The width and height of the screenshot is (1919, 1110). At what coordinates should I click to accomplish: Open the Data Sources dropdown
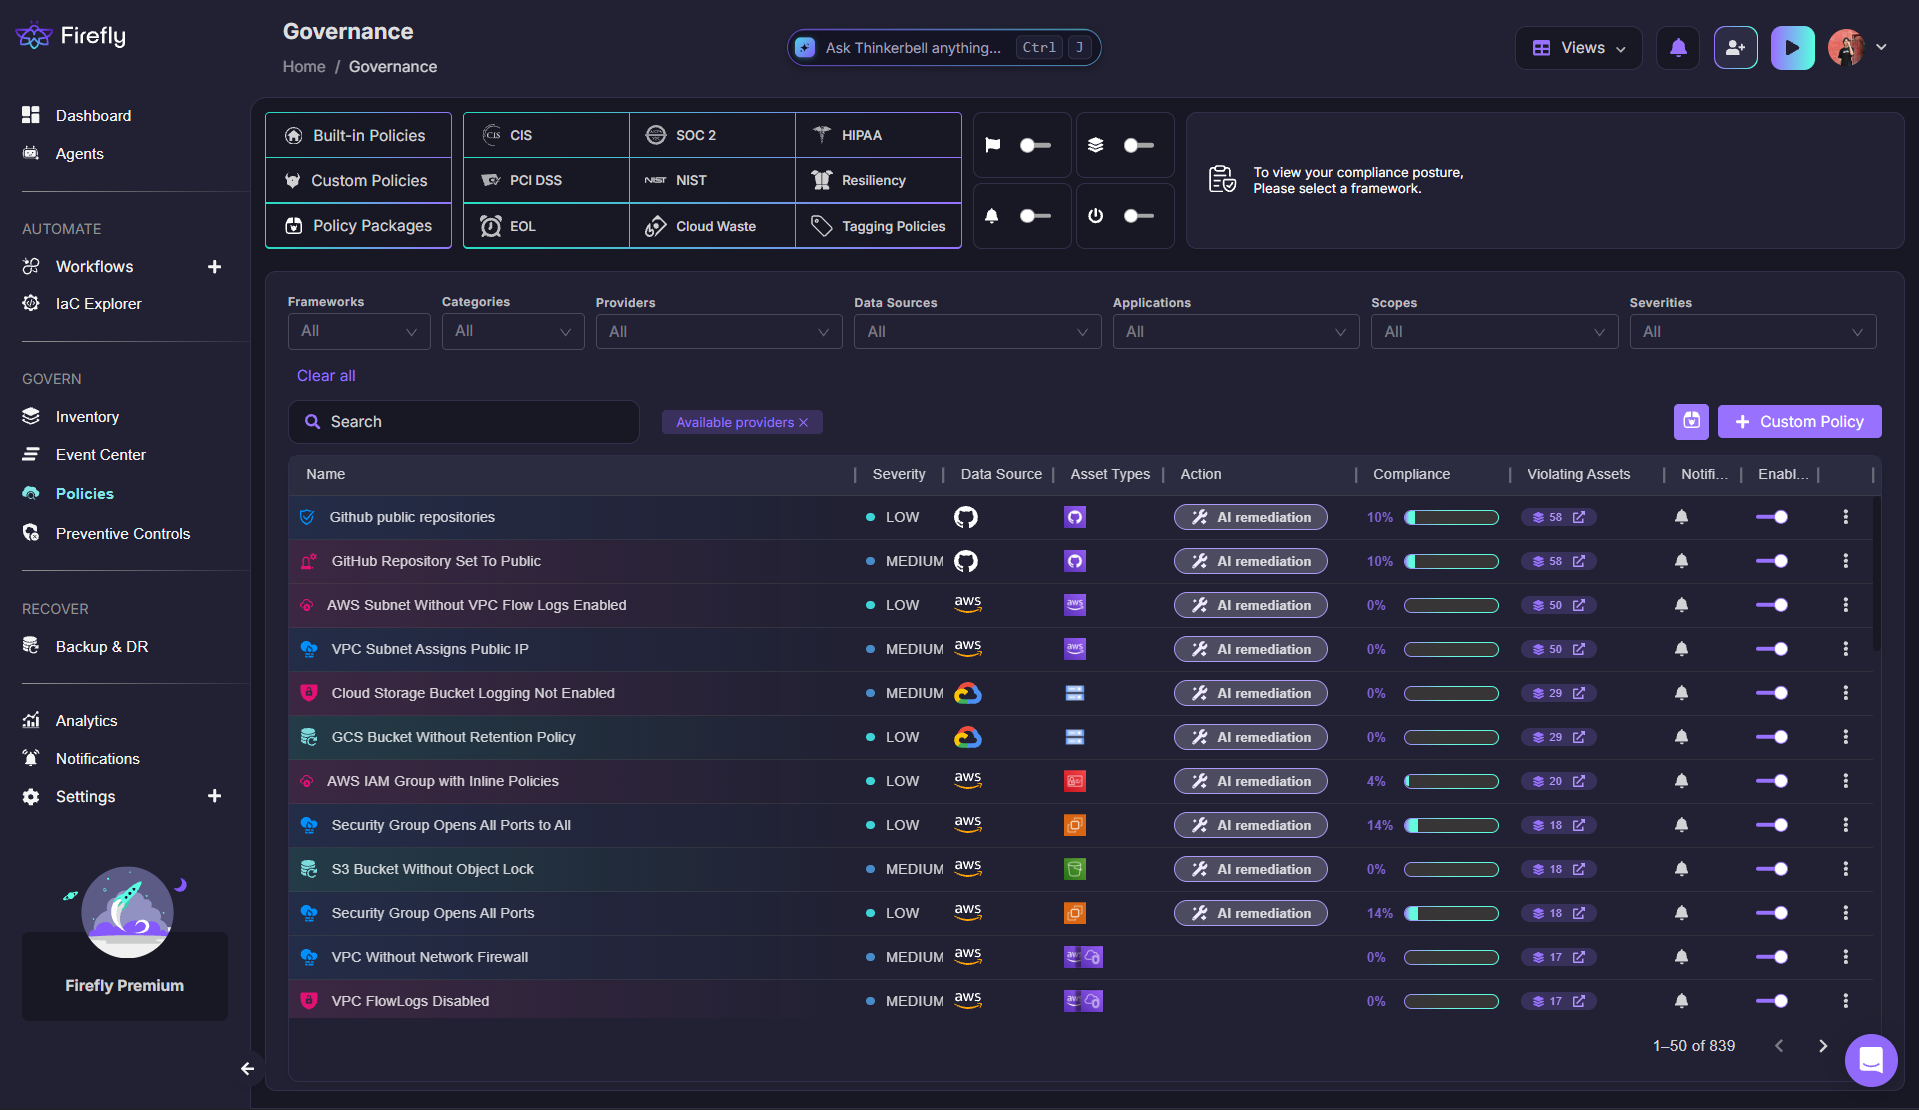pyautogui.click(x=977, y=331)
